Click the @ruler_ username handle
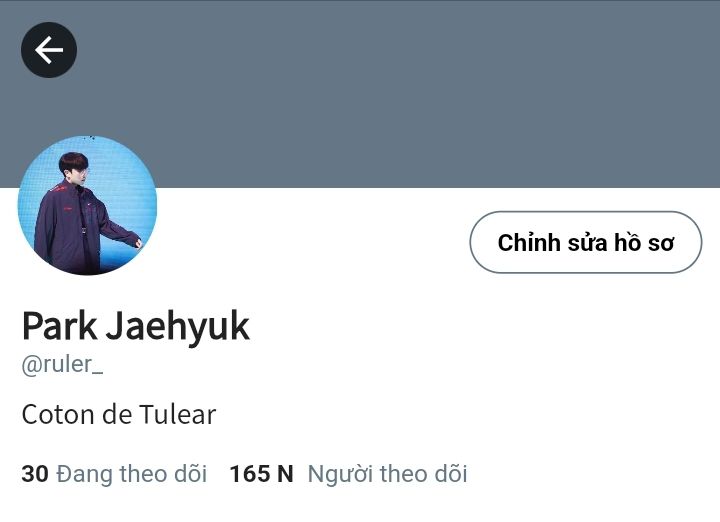The height and width of the screenshot is (522, 720). pyautogui.click(x=62, y=364)
